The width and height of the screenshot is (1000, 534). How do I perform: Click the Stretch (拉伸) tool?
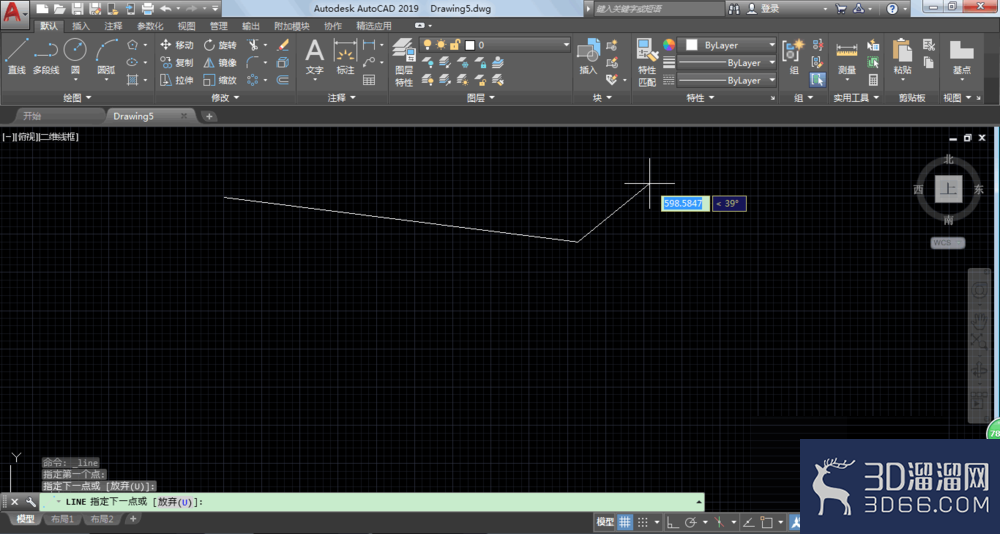tap(177, 80)
